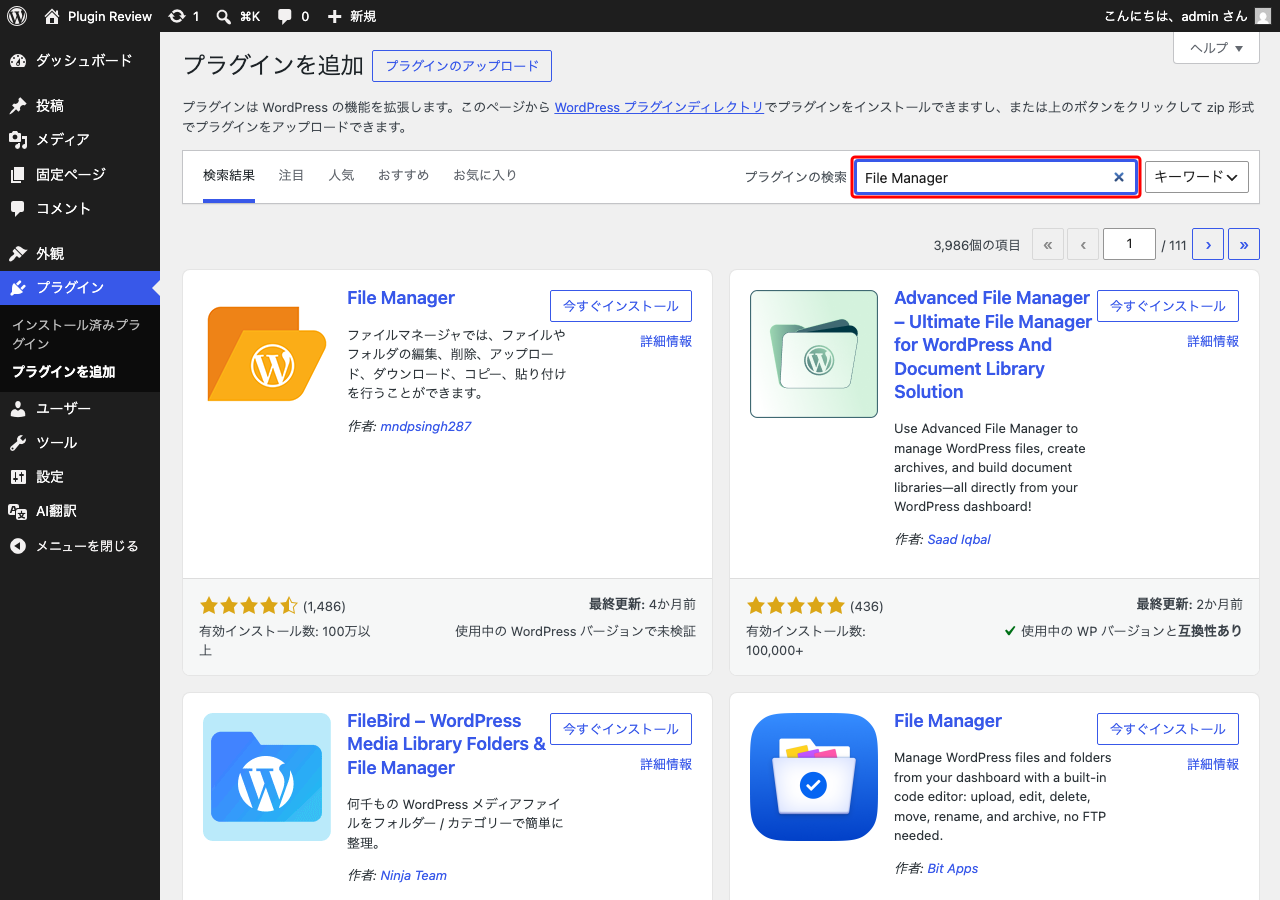Click the current page number field

coord(1129,244)
